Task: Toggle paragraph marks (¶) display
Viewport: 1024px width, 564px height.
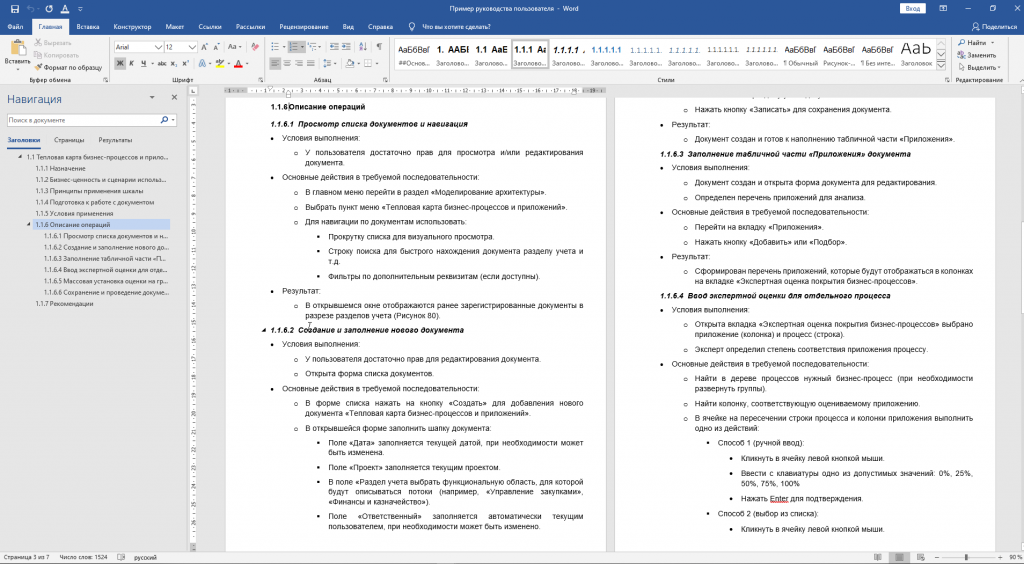Action: coord(379,47)
